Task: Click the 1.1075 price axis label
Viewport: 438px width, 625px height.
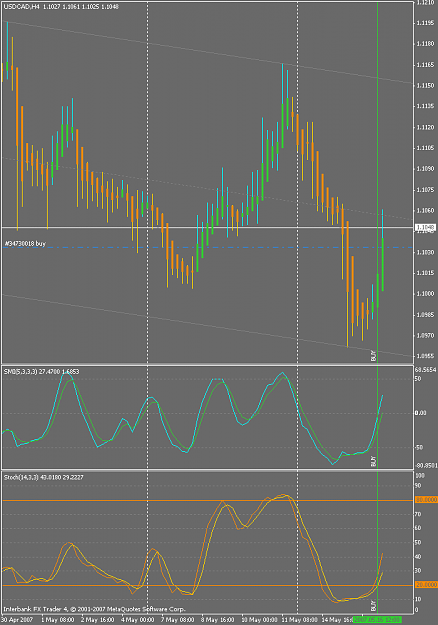Action: point(425,190)
